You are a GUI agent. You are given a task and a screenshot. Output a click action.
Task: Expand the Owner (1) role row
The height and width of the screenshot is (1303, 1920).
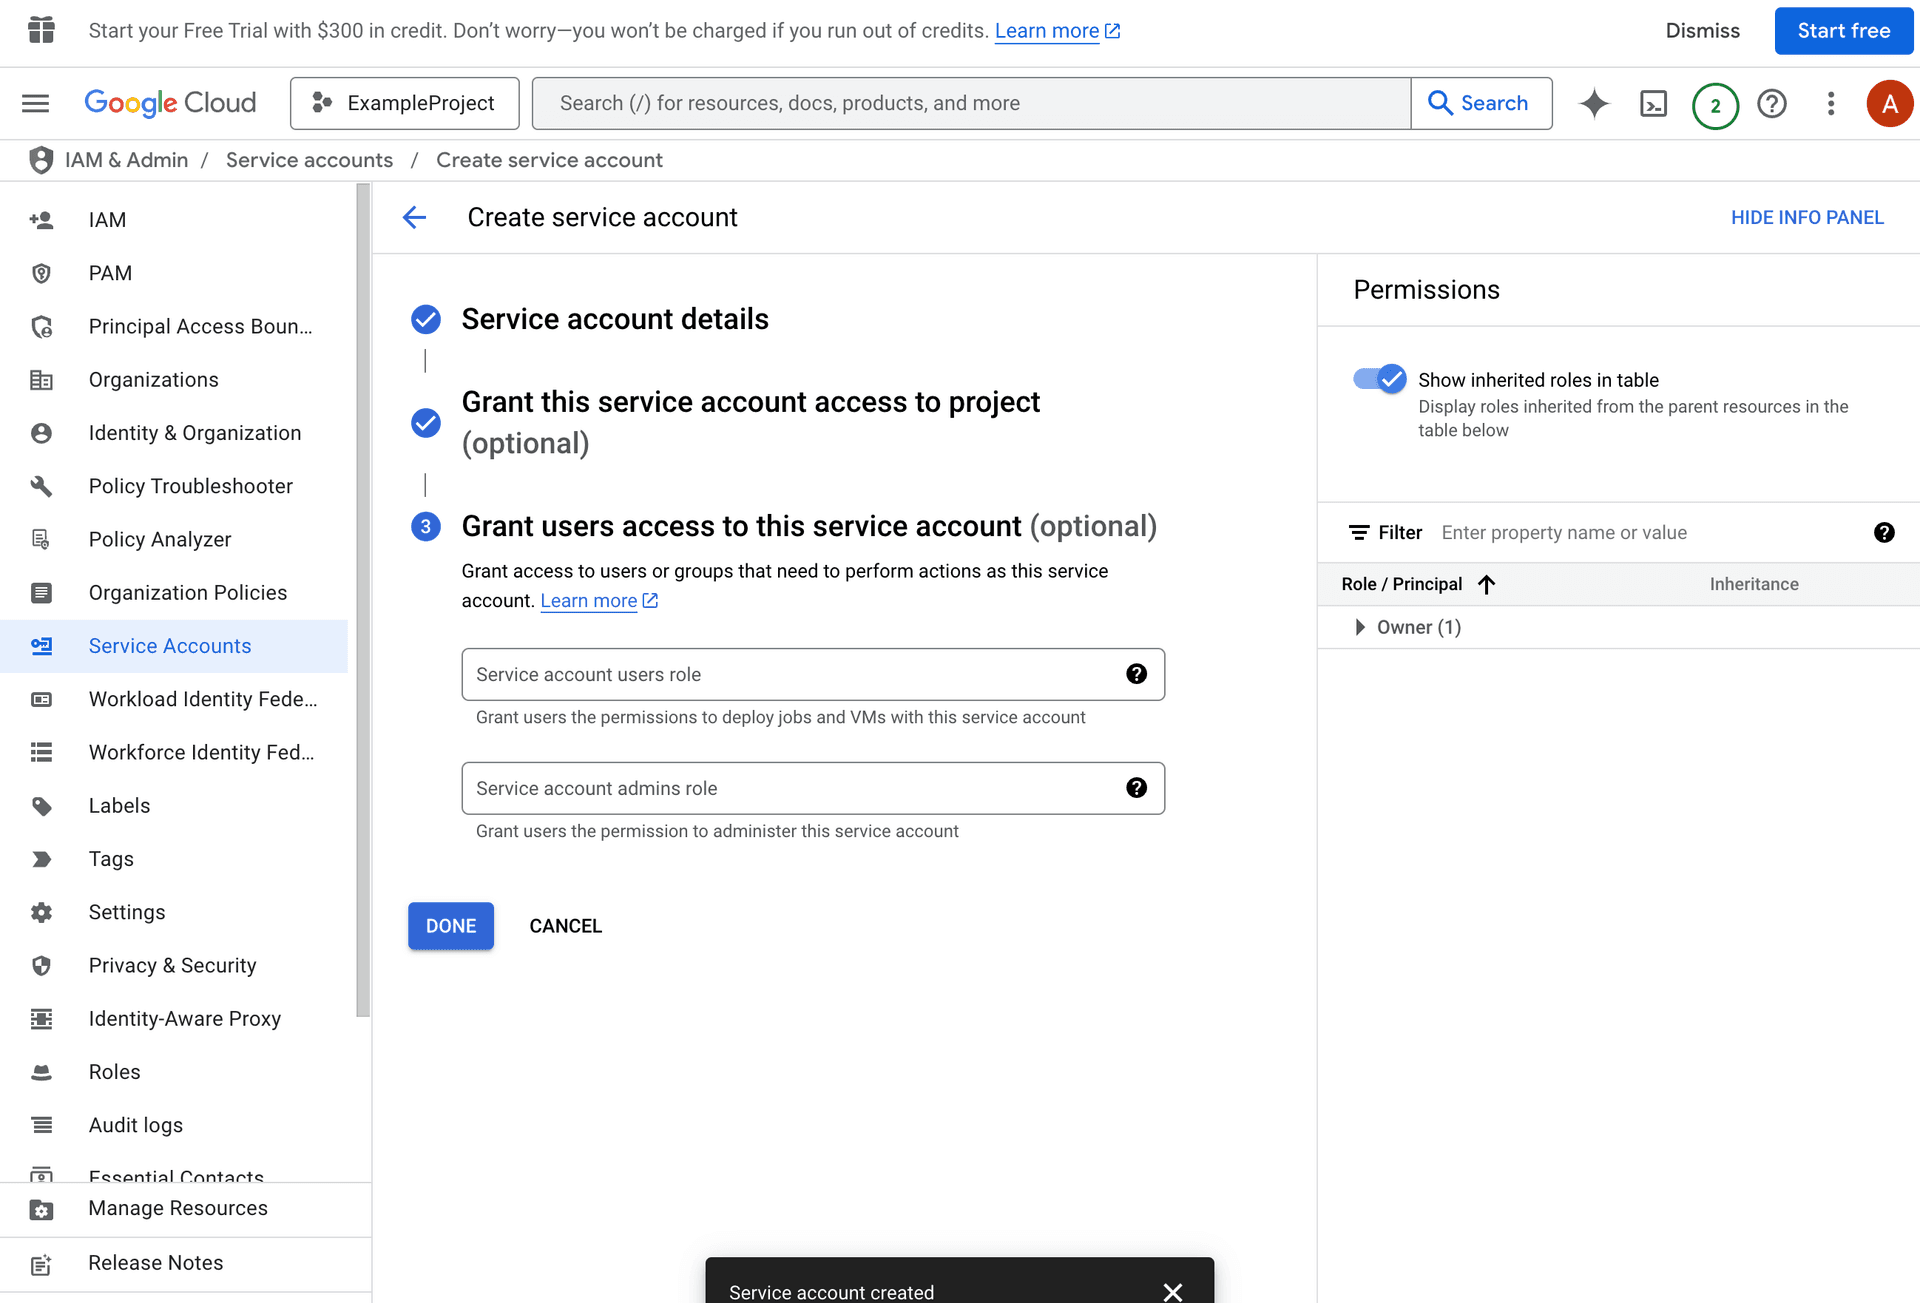1359,627
